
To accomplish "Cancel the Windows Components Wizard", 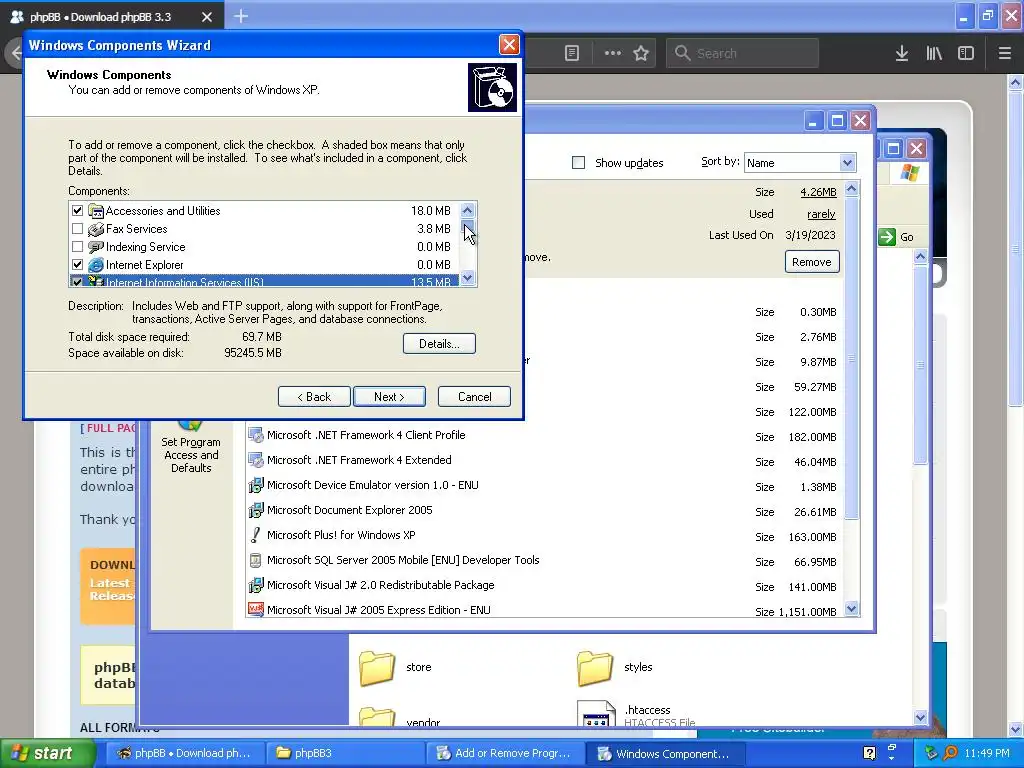I will pos(474,396).
